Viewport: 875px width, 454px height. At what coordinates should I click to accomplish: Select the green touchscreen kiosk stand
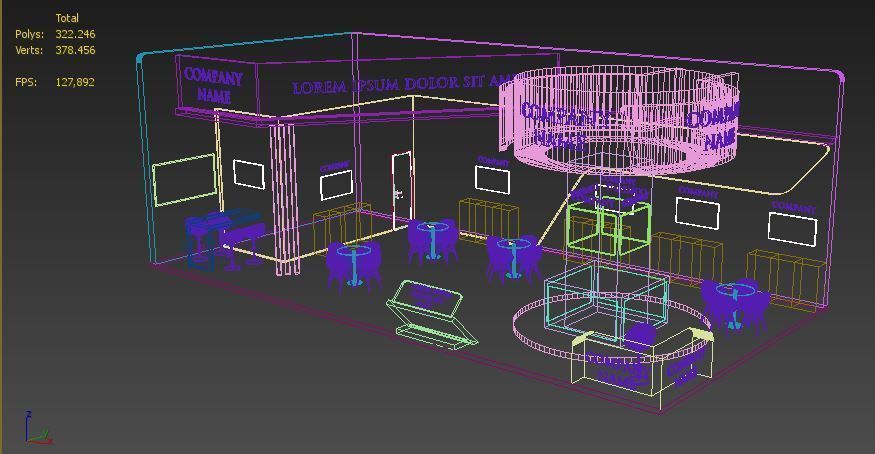(431, 314)
